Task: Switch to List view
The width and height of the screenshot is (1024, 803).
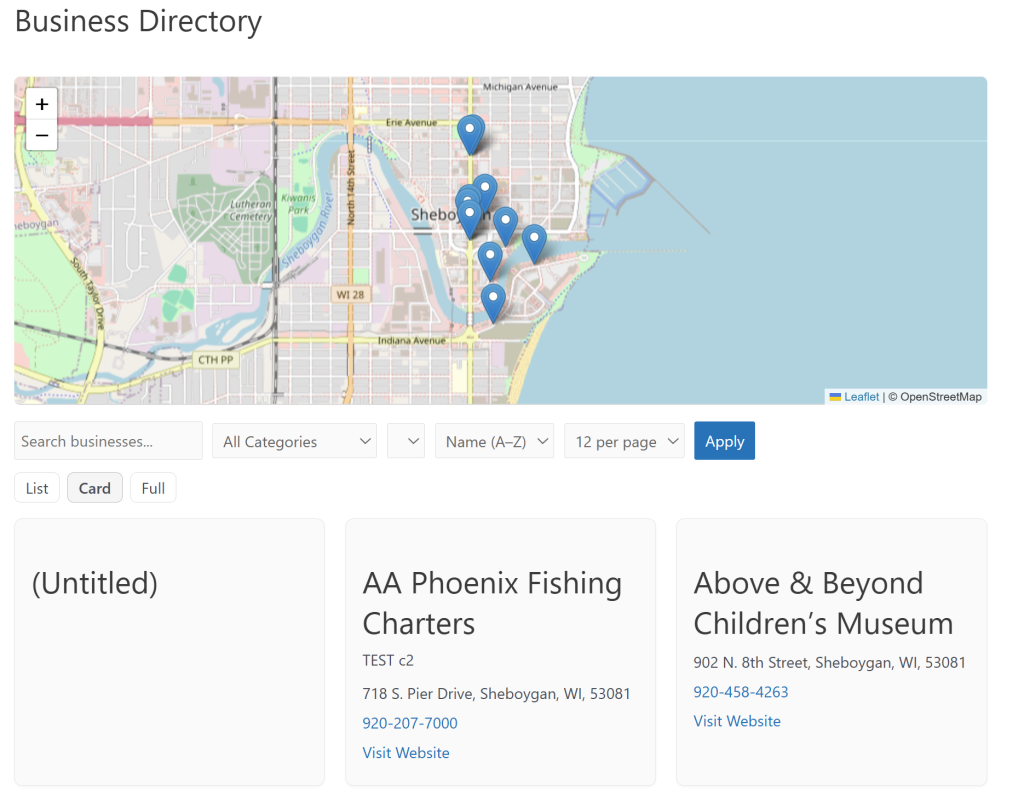Action: pos(36,487)
